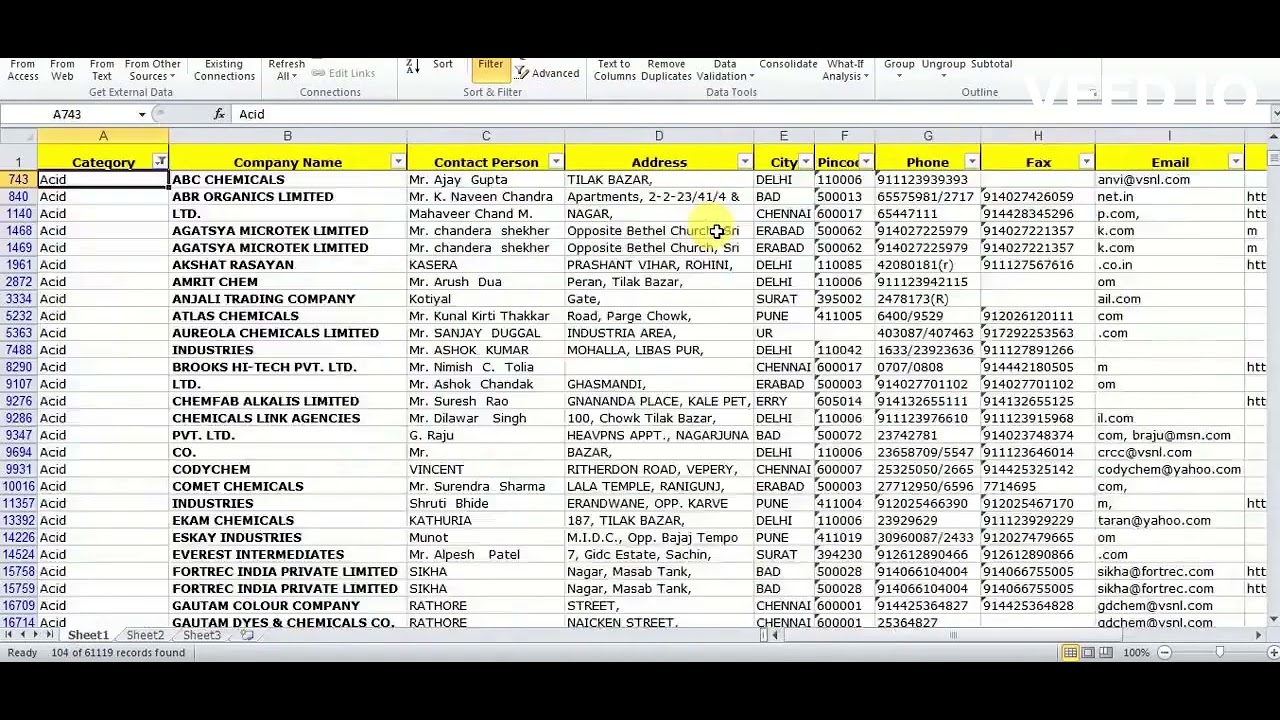Viewport: 1280px width, 720px height.
Task: Switch to Page Layout view icon
Action: tap(1088, 653)
